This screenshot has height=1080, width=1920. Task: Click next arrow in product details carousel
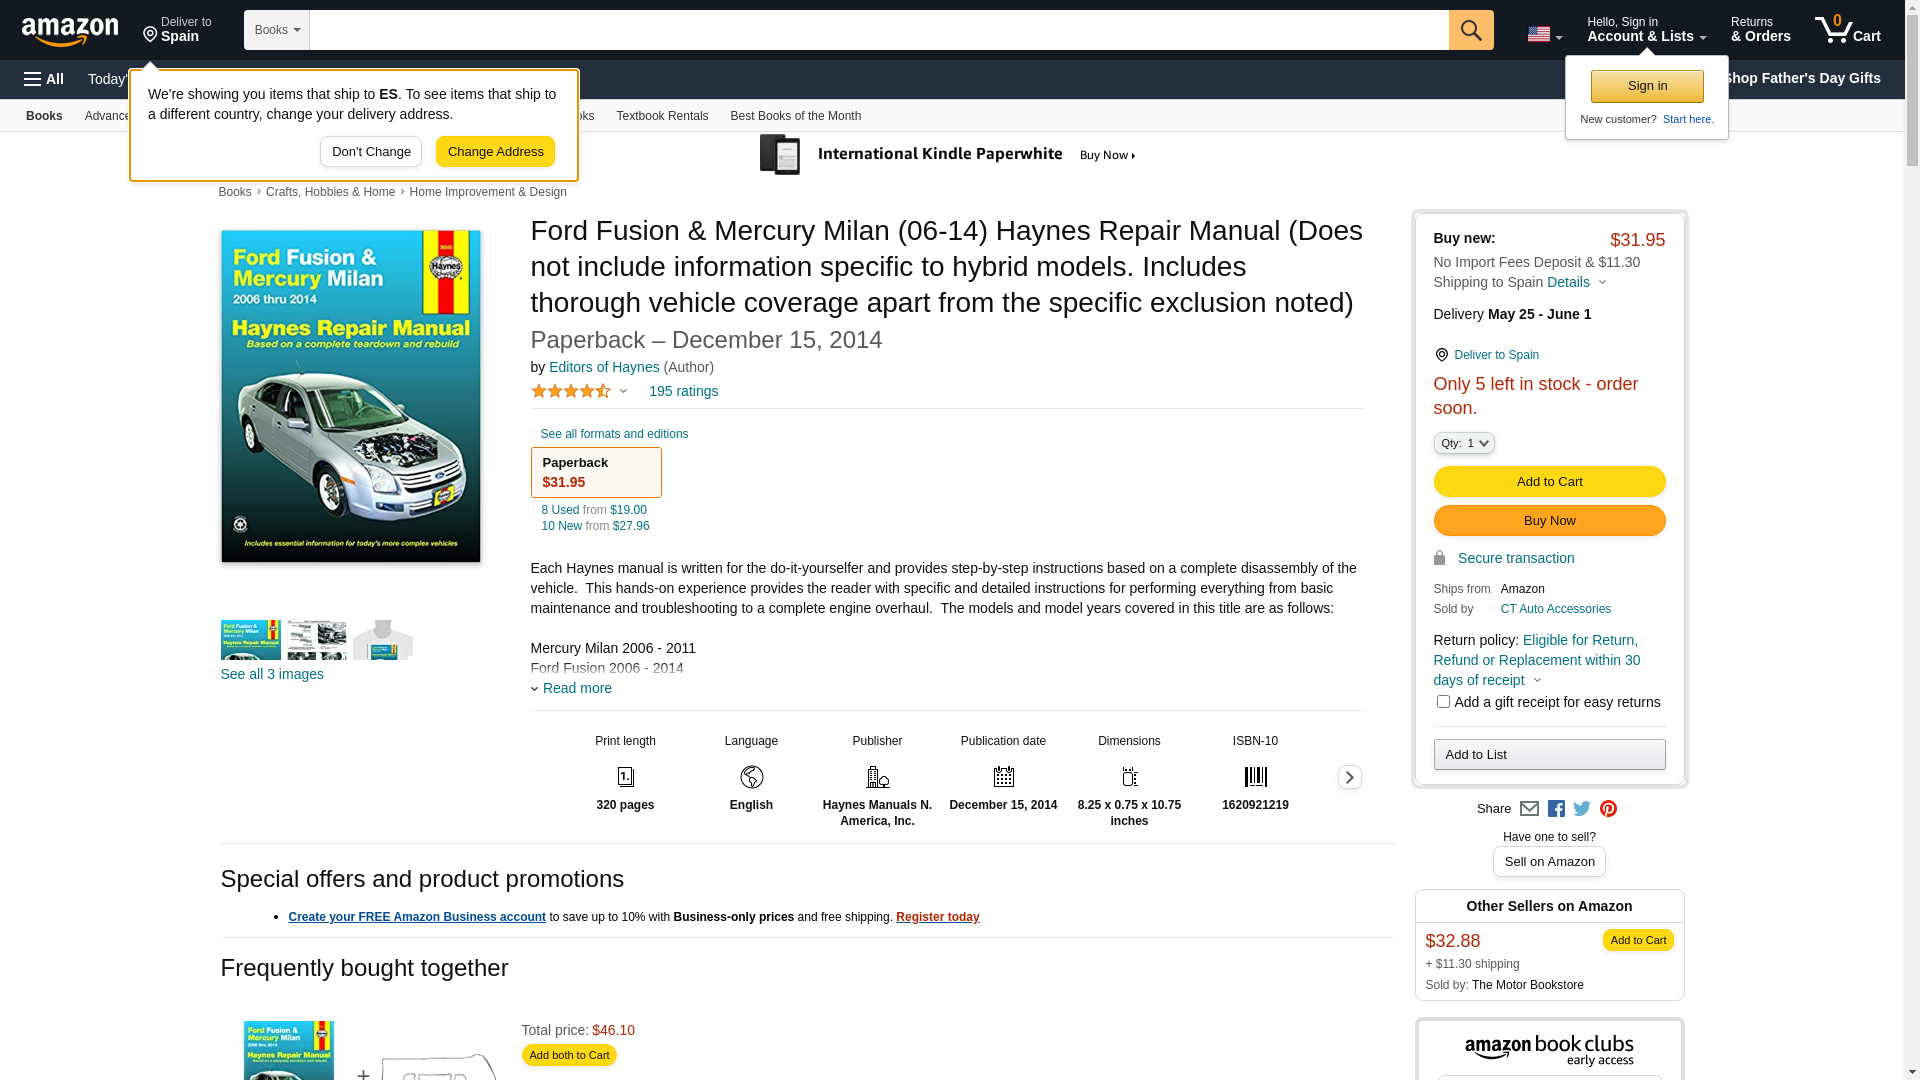pos(1349,777)
